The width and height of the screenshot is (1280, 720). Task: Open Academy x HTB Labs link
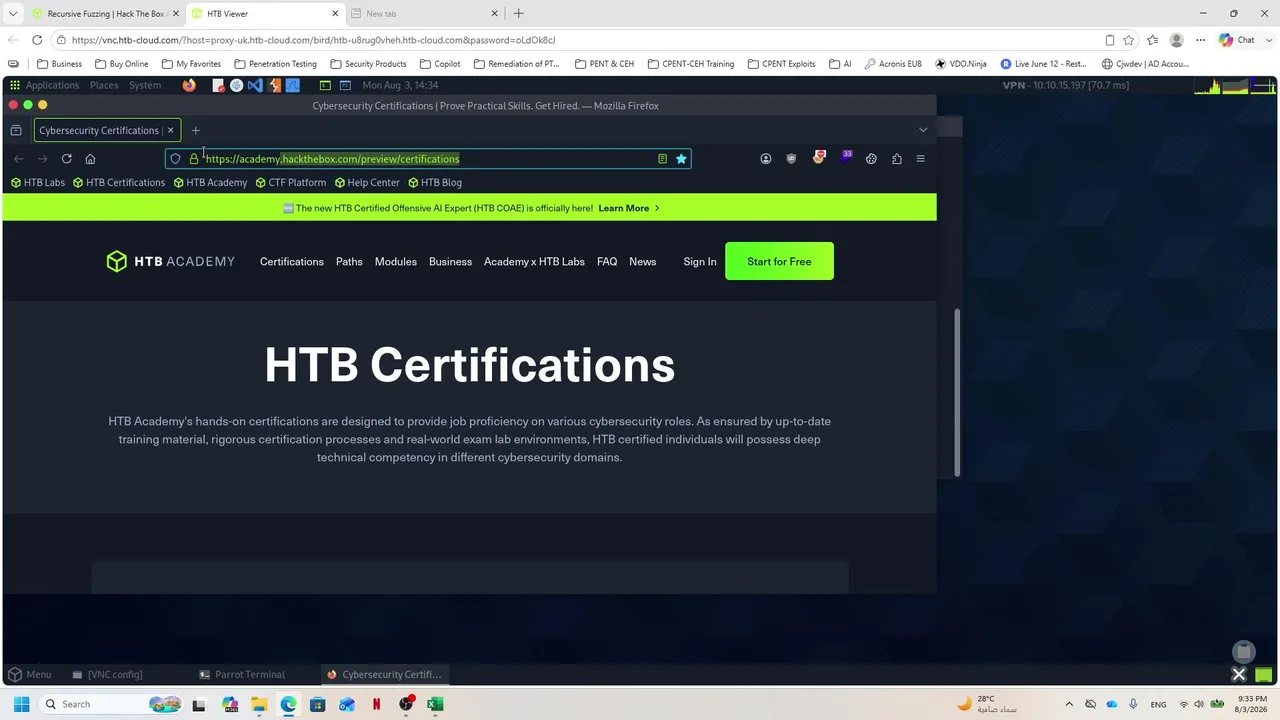coord(534,262)
